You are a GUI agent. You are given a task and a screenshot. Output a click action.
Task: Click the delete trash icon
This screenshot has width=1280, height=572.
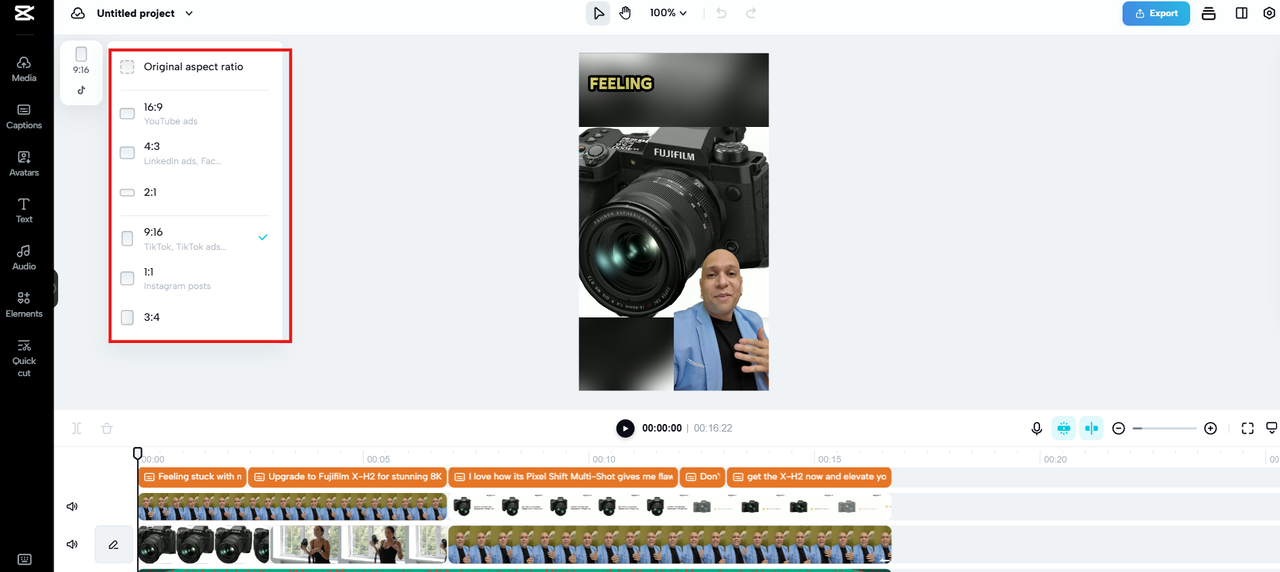[x=107, y=428]
